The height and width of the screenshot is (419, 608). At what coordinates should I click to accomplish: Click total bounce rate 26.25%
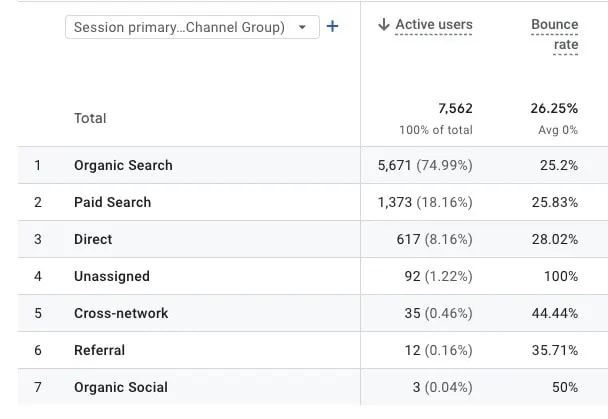[x=554, y=109]
